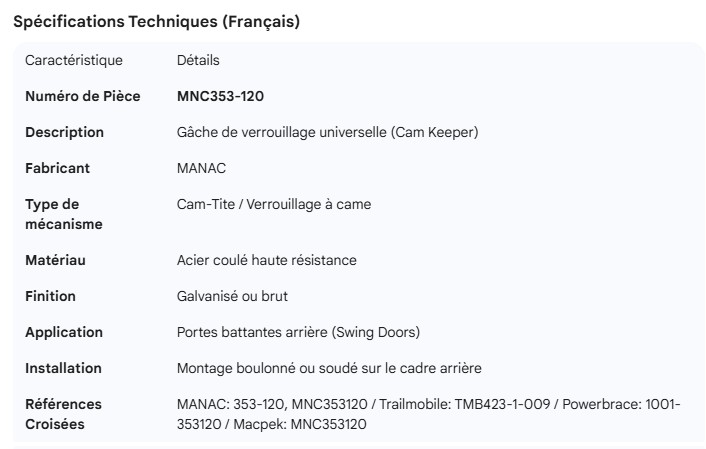This screenshot has height=449, width=706.
Task: Click the Détails column header
Action: (198, 60)
